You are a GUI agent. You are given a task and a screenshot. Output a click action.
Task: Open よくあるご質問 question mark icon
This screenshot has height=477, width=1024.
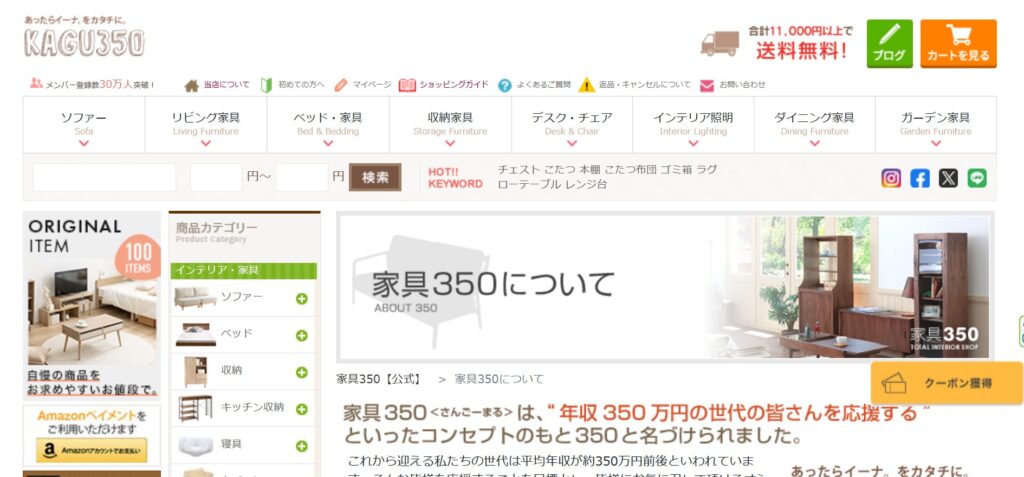pos(504,86)
